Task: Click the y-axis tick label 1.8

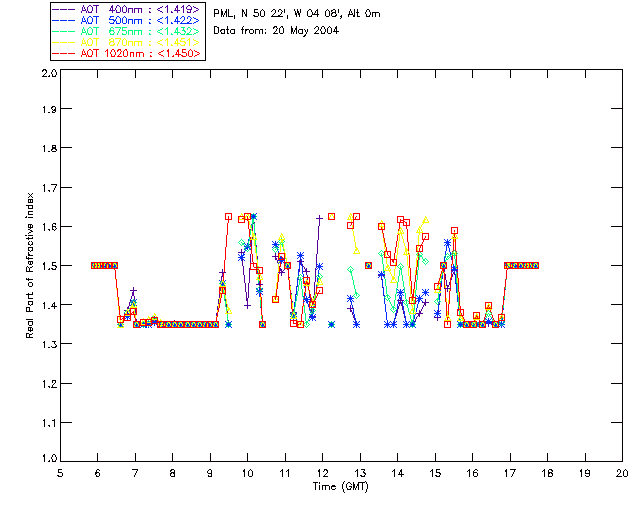Action: pos(49,148)
